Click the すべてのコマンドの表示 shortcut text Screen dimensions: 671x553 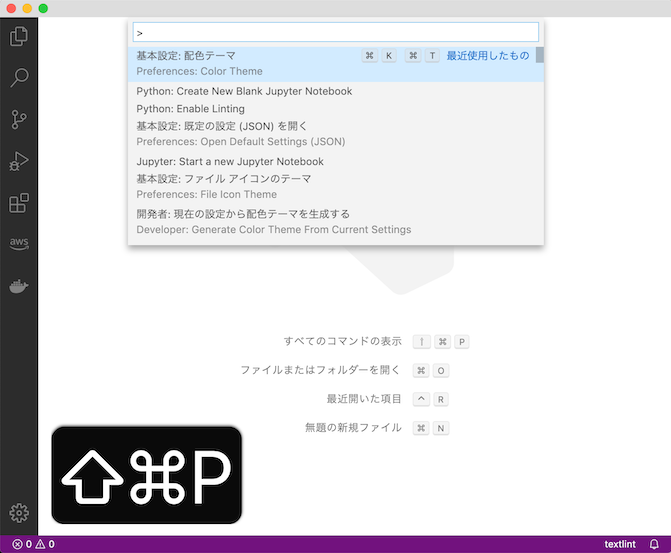pos(342,341)
